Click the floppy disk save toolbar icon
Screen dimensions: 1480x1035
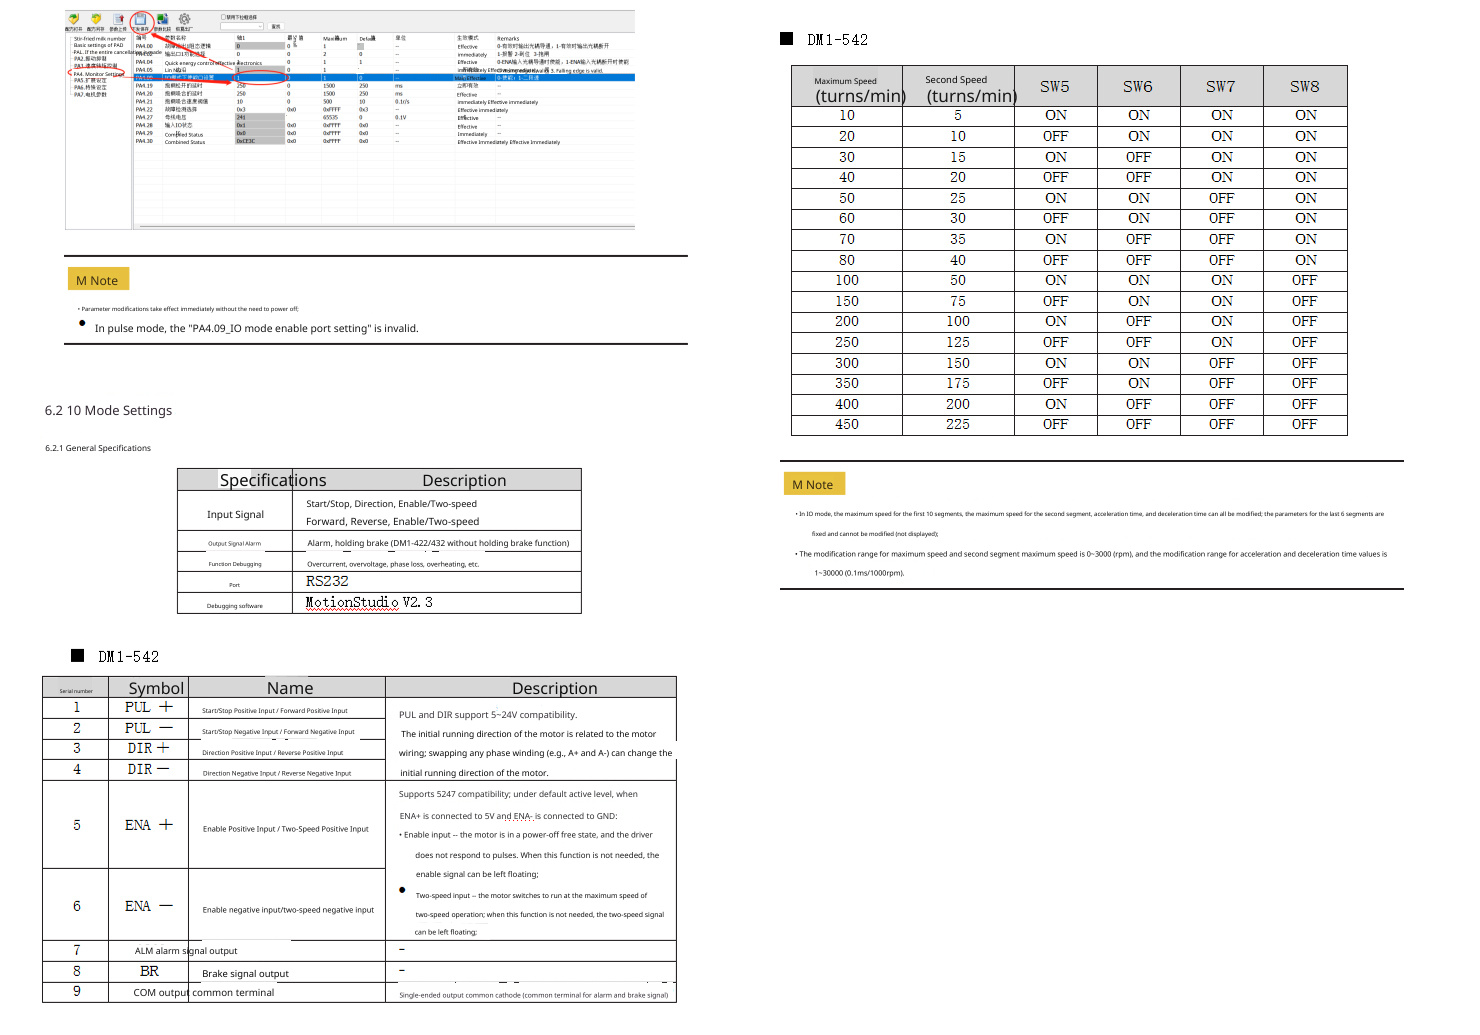pyautogui.click(x=141, y=19)
